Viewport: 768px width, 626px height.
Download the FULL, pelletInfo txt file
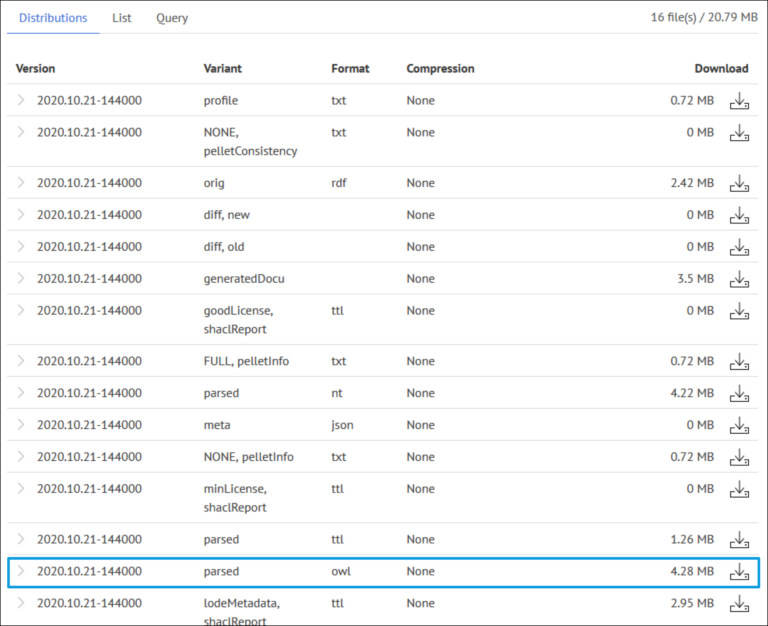tap(739, 361)
